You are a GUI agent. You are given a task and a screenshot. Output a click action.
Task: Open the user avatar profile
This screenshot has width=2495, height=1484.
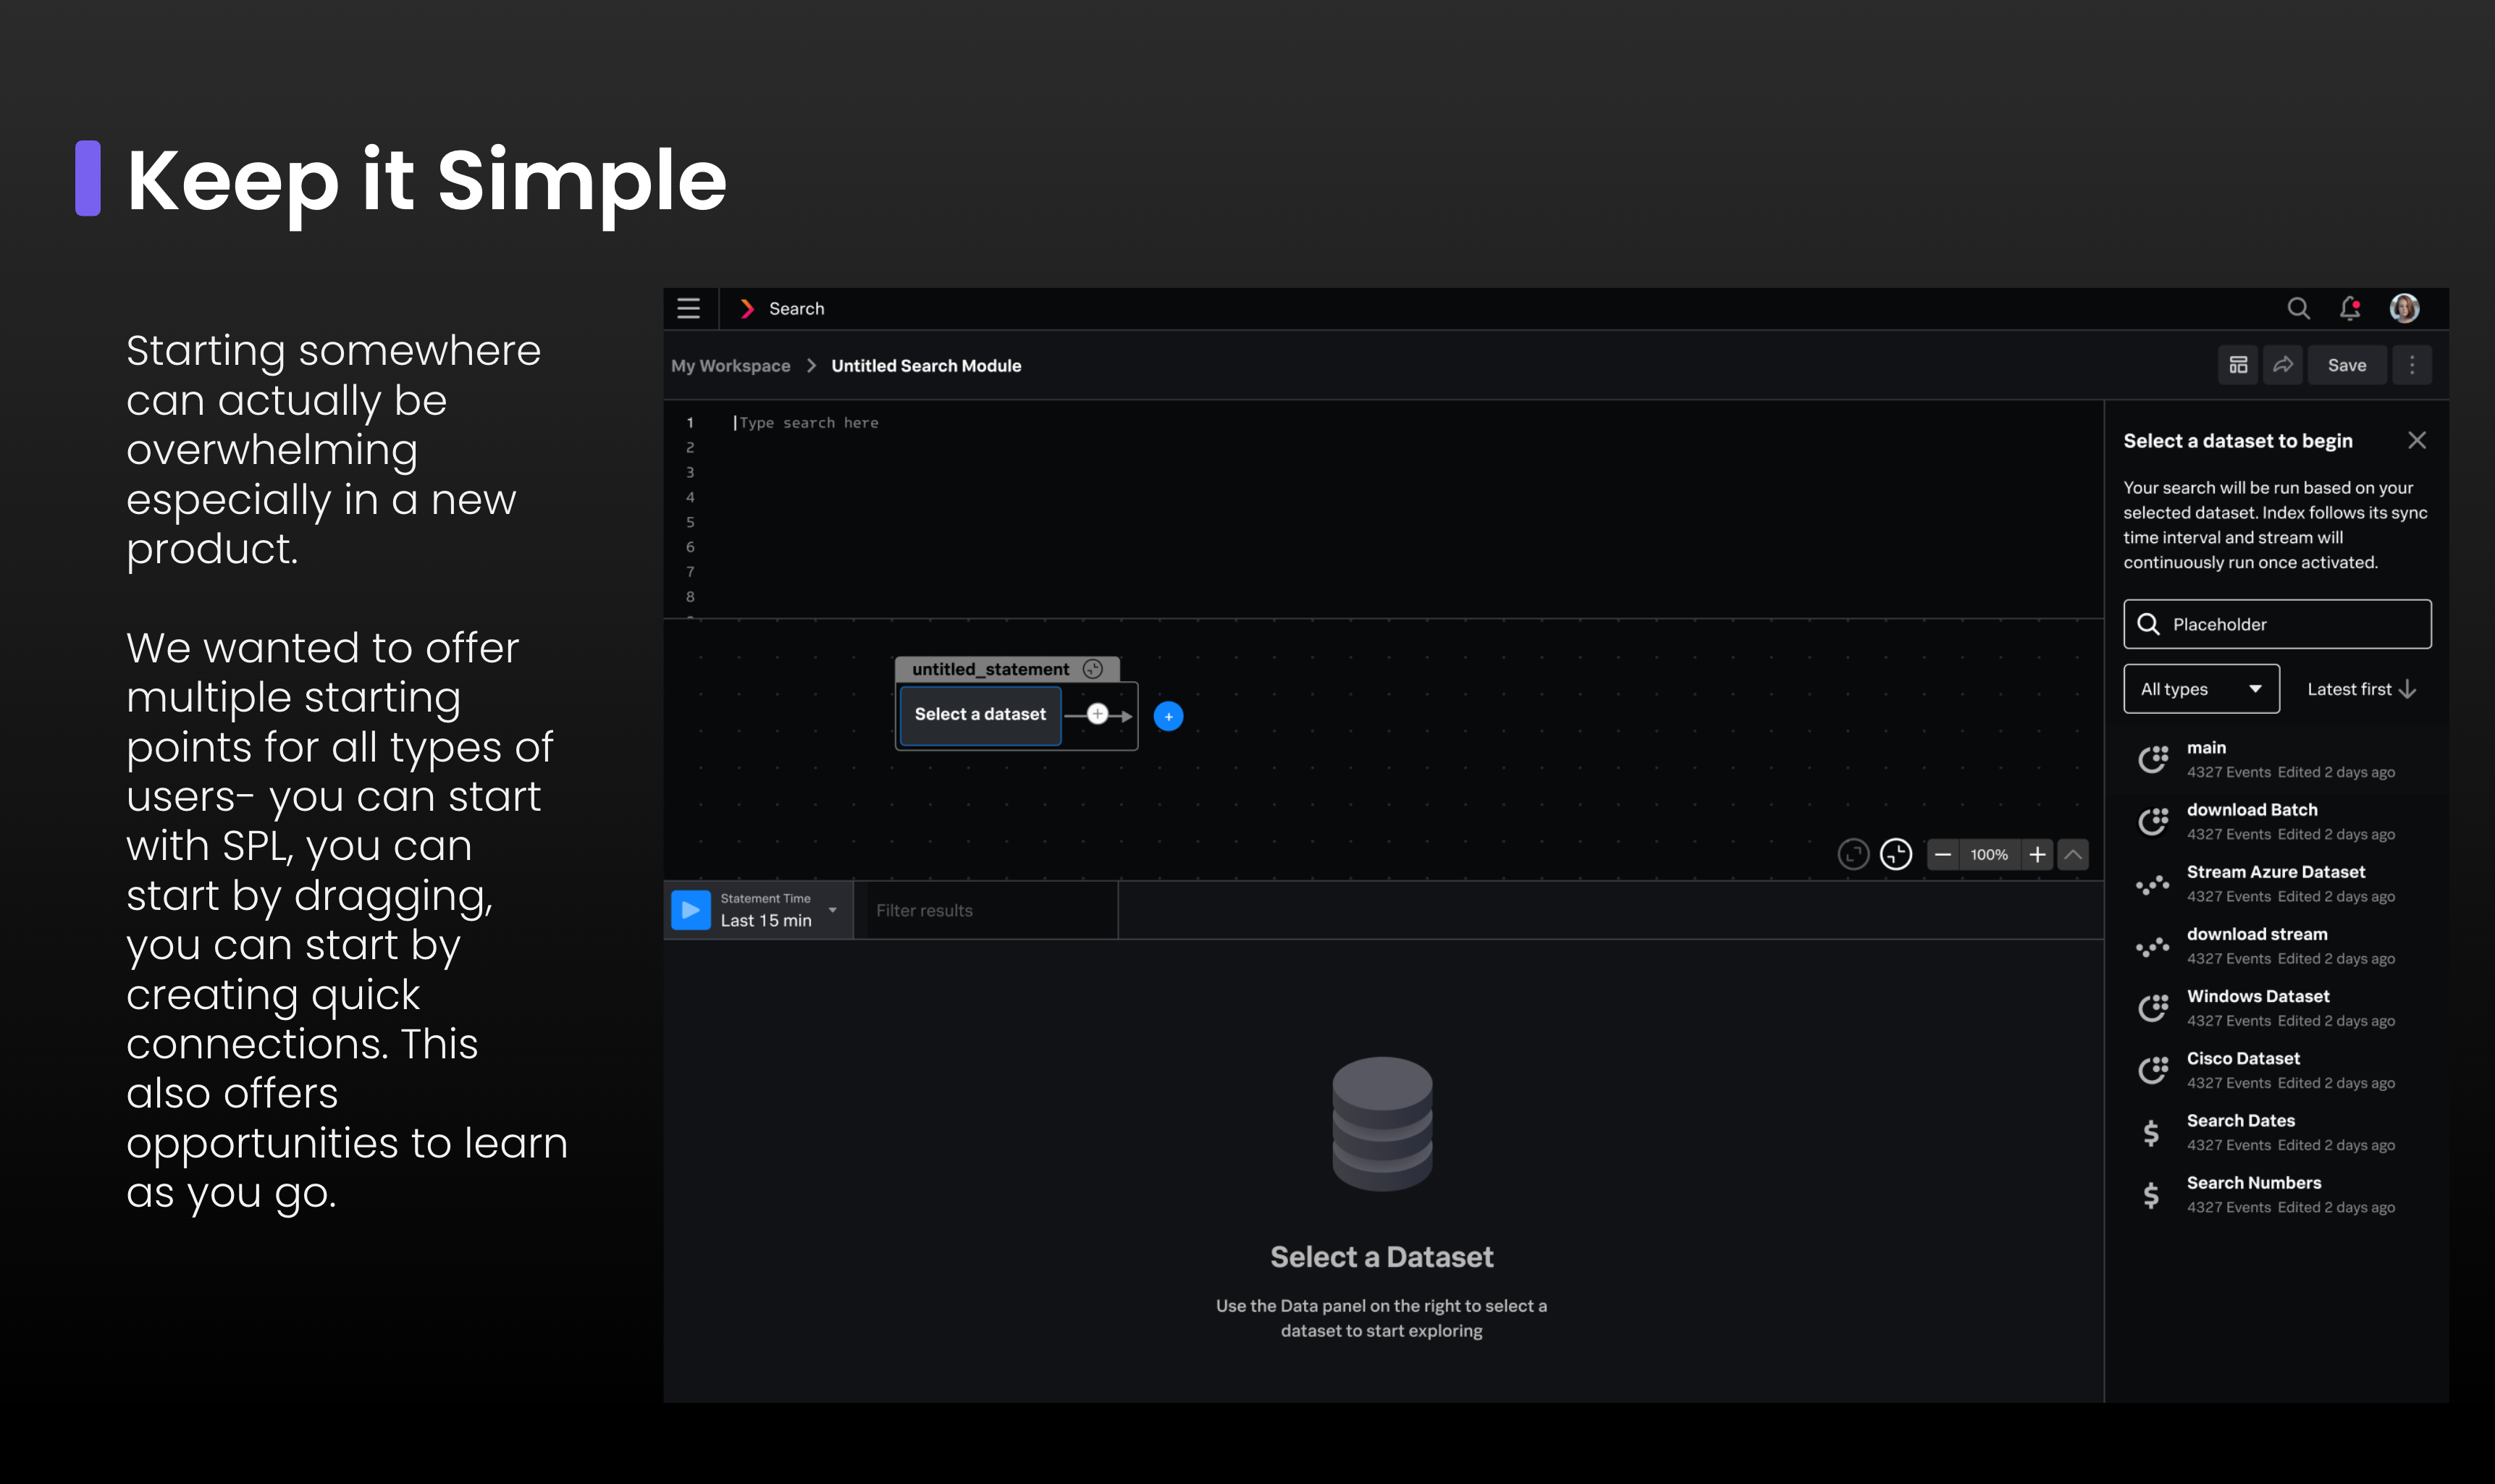(2404, 308)
